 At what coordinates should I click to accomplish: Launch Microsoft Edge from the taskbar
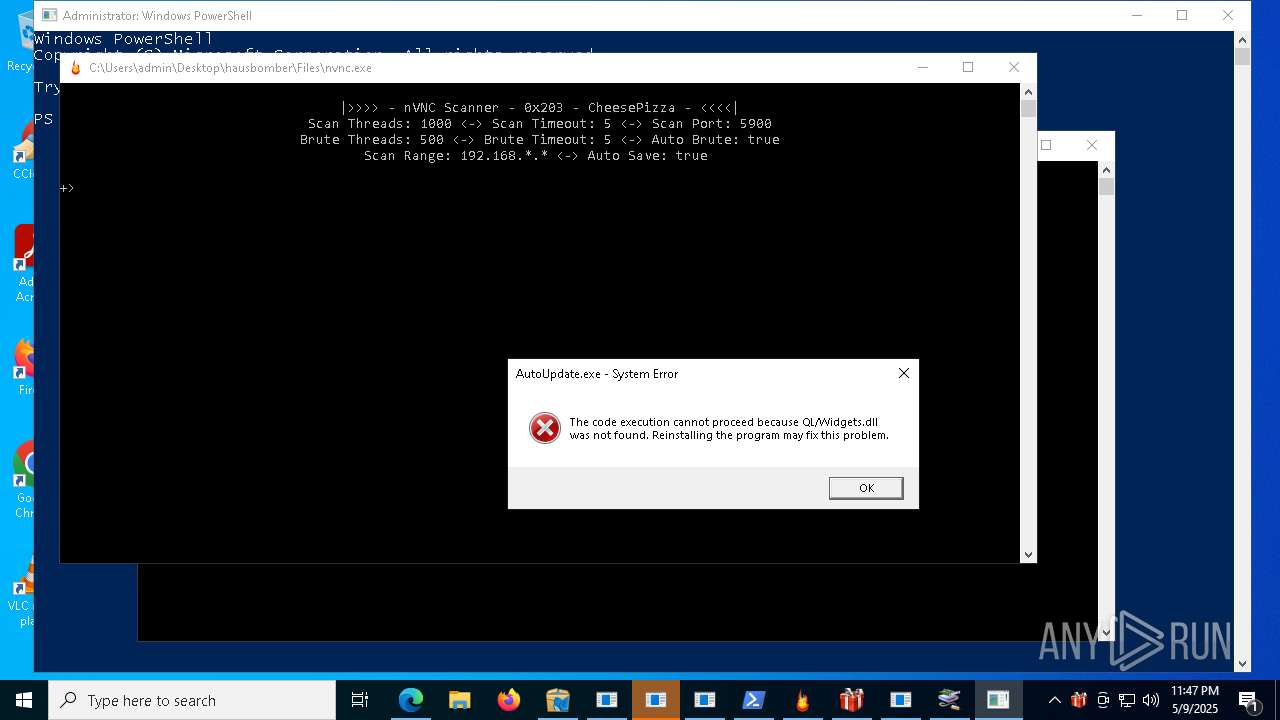pyautogui.click(x=411, y=700)
